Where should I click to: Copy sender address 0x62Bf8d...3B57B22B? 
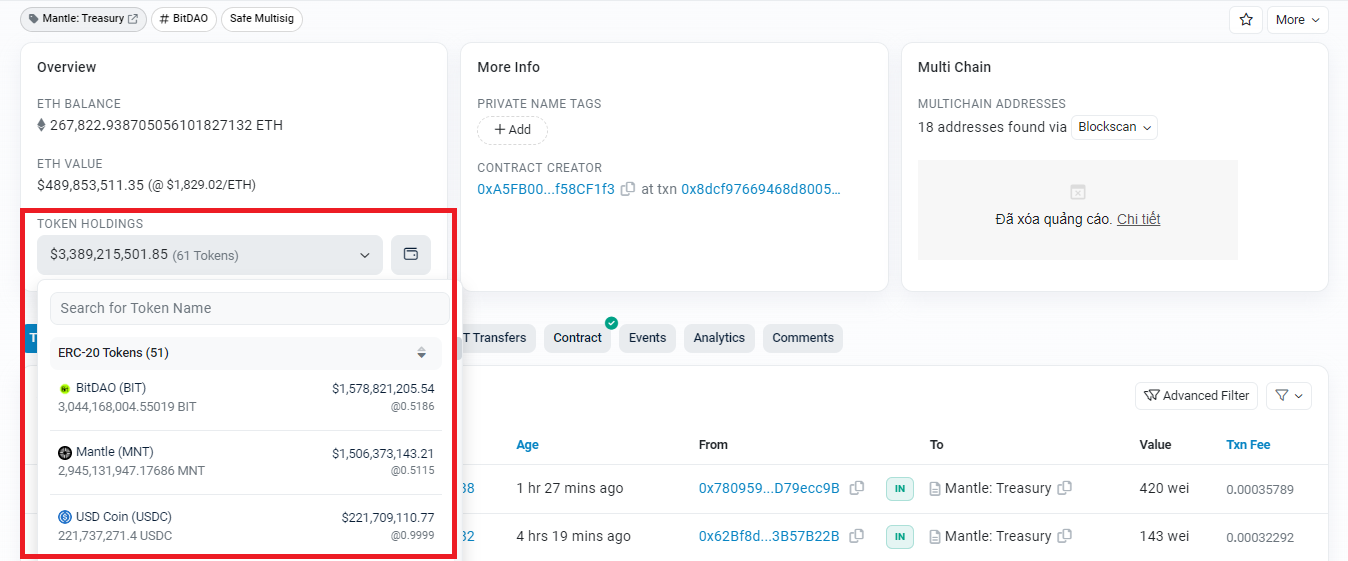857,536
